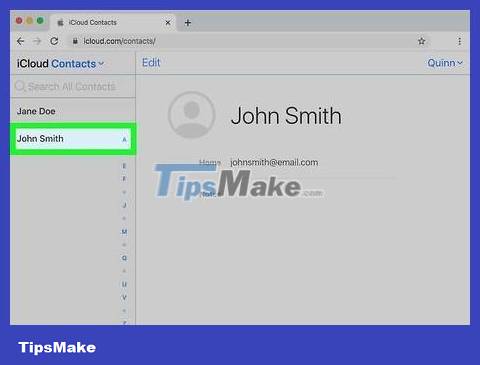This screenshot has height=365, width=480.
Task: Click the yellow minimize window button
Action: (30, 21)
